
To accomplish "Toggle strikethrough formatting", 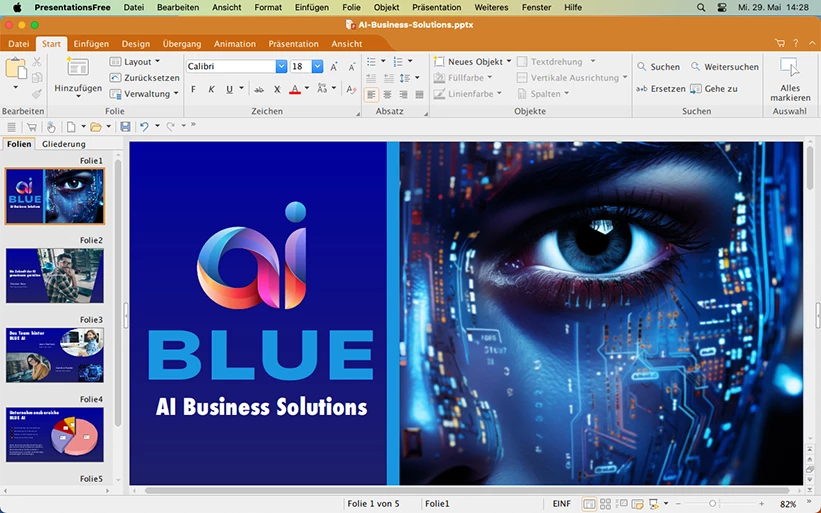I will pyautogui.click(x=259, y=90).
